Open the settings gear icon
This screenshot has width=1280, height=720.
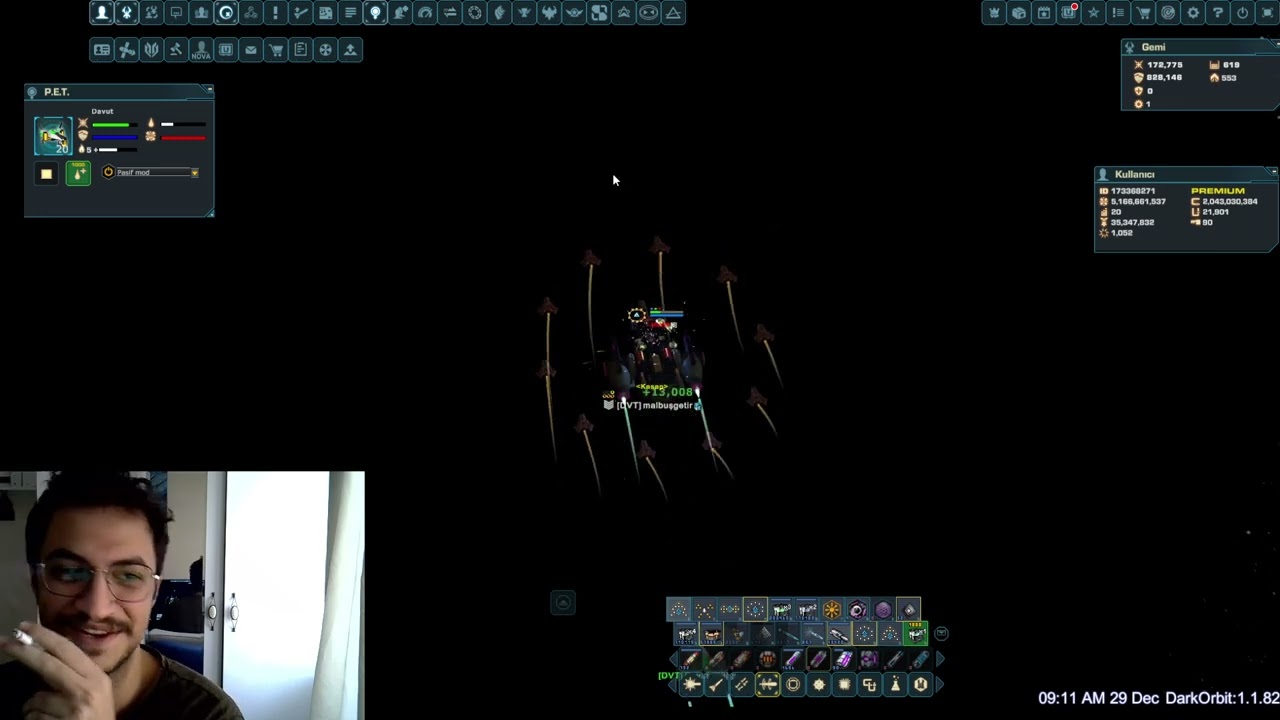coord(1193,13)
